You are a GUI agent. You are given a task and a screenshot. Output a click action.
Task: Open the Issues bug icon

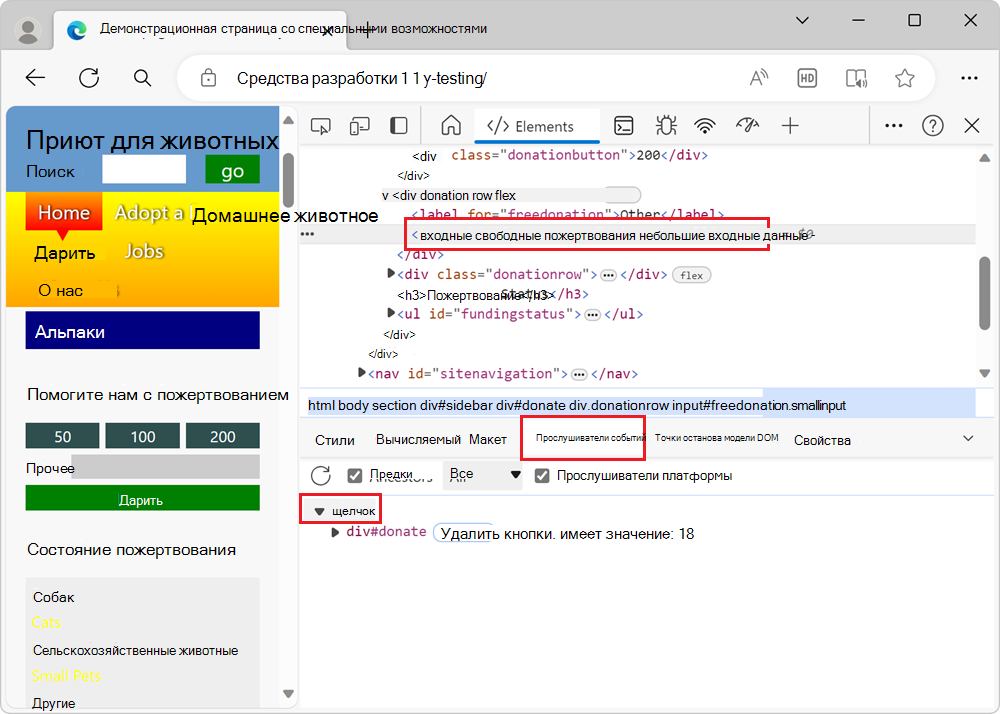coord(664,125)
